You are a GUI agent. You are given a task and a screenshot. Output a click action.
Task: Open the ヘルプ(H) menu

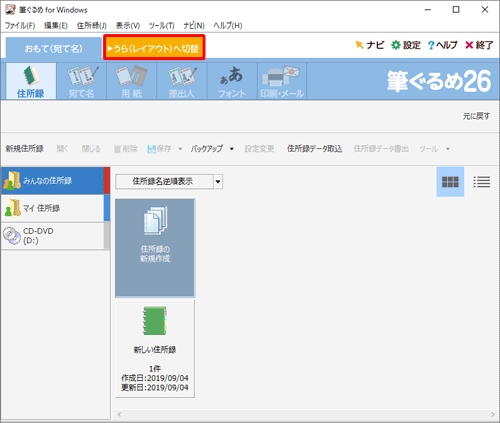pyautogui.click(x=228, y=26)
